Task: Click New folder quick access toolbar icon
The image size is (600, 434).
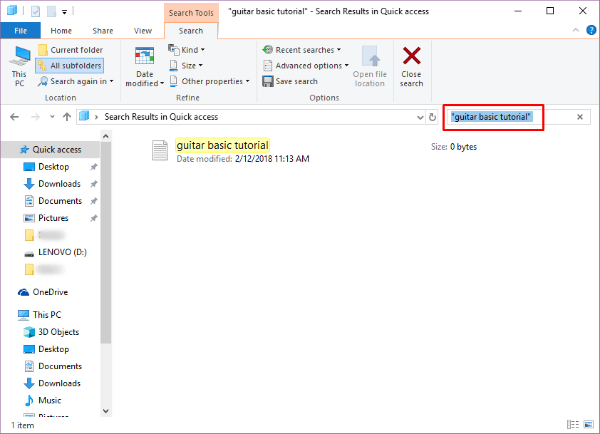Action: click(51, 11)
